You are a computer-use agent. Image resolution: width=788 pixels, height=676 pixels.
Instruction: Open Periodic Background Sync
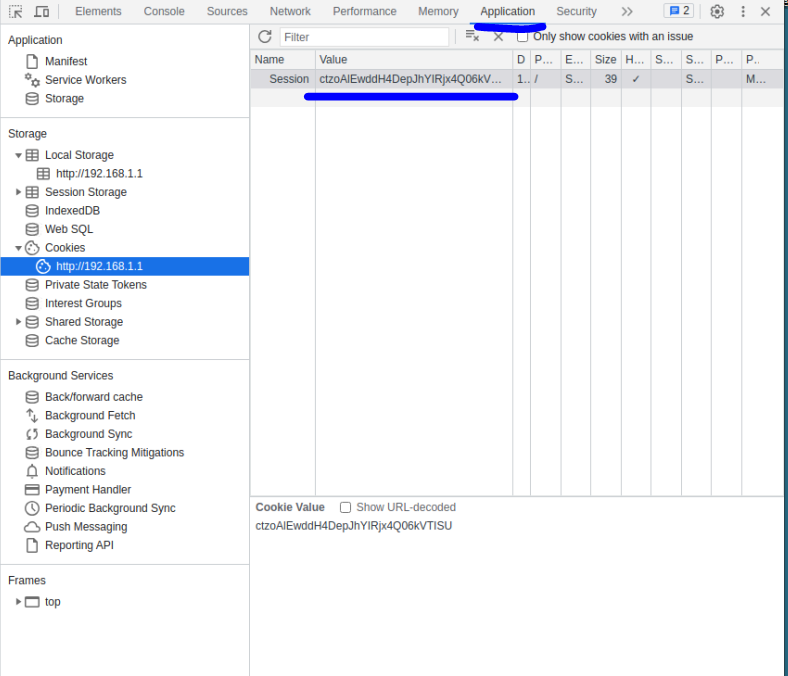click(x=110, y=509)
